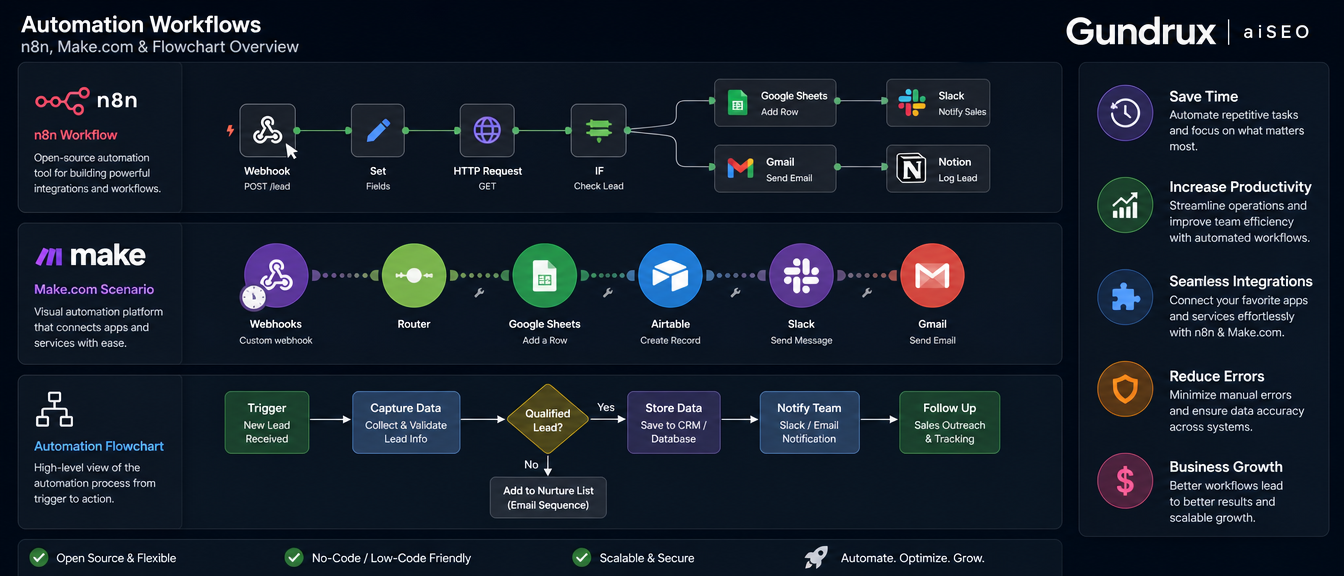Click the Yes label after the diamond

[606, 407]
